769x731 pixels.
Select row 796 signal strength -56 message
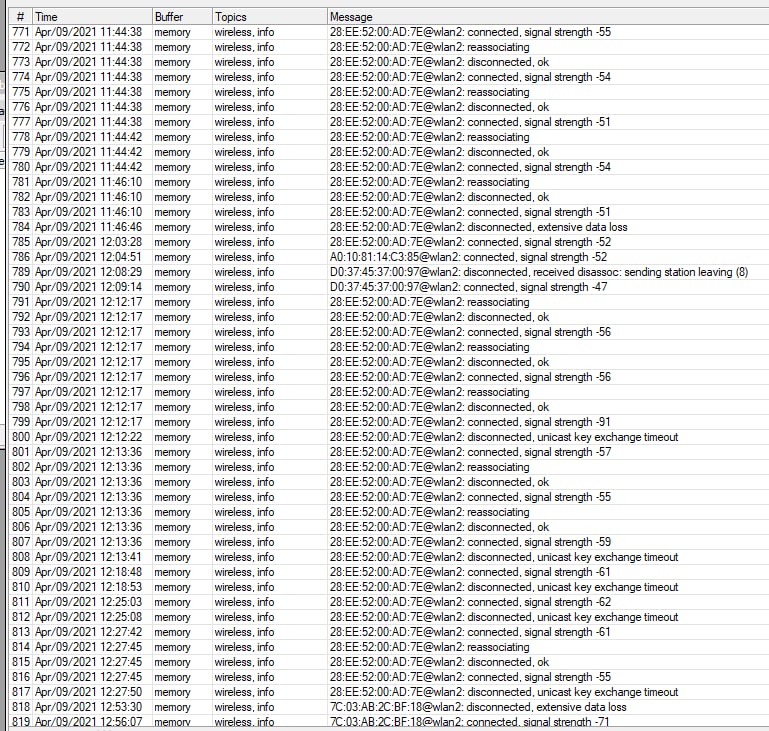coord(470,377)
